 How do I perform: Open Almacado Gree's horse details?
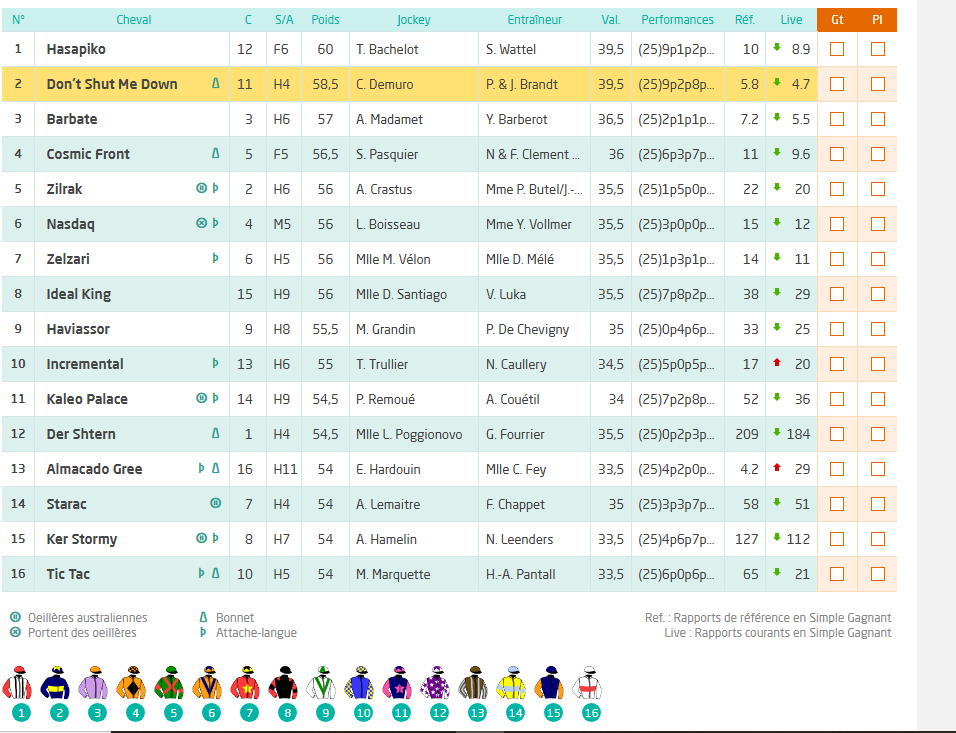94,469
